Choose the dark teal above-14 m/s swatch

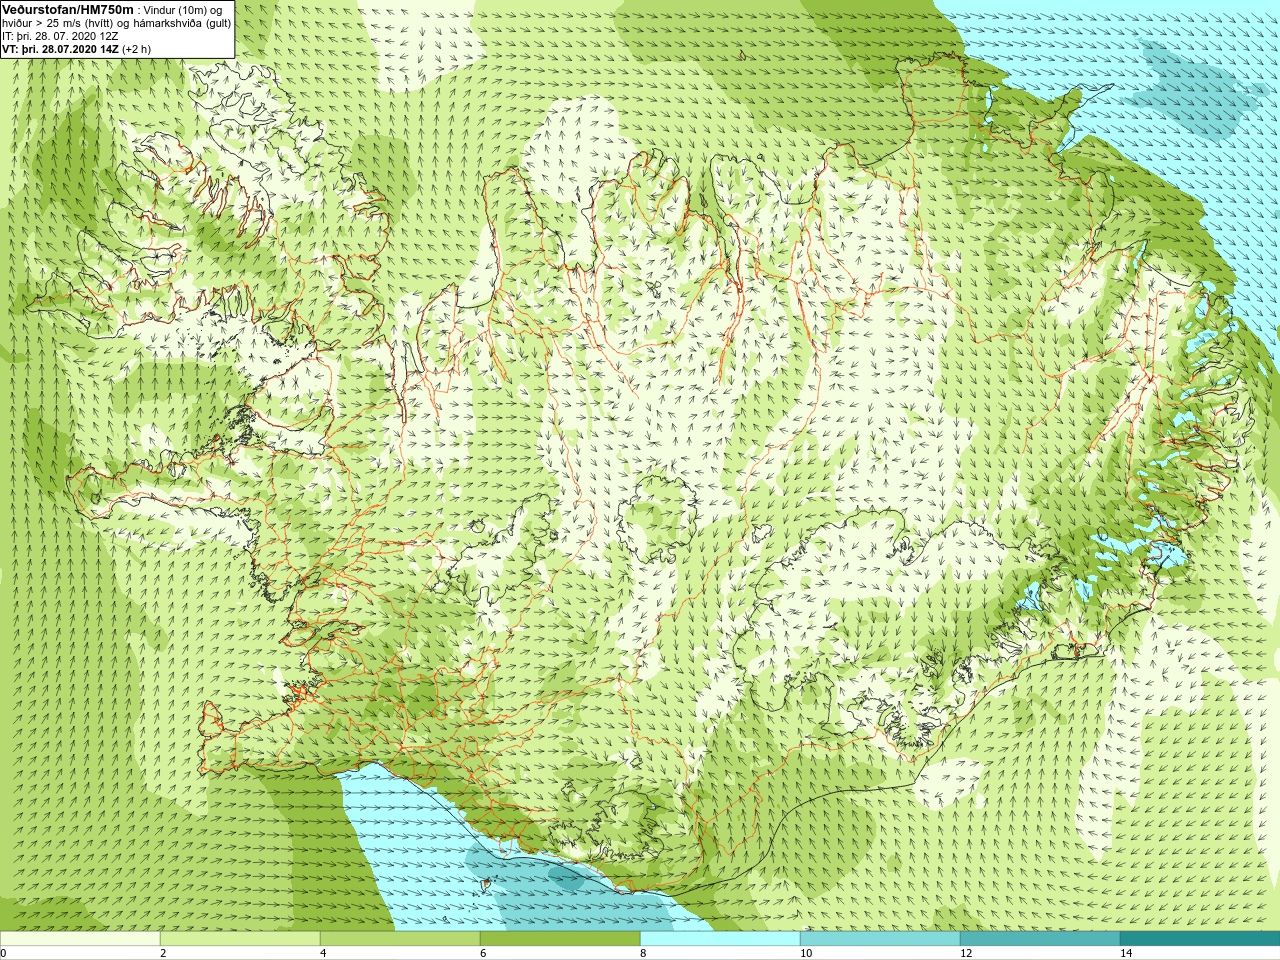point(1200,939)
